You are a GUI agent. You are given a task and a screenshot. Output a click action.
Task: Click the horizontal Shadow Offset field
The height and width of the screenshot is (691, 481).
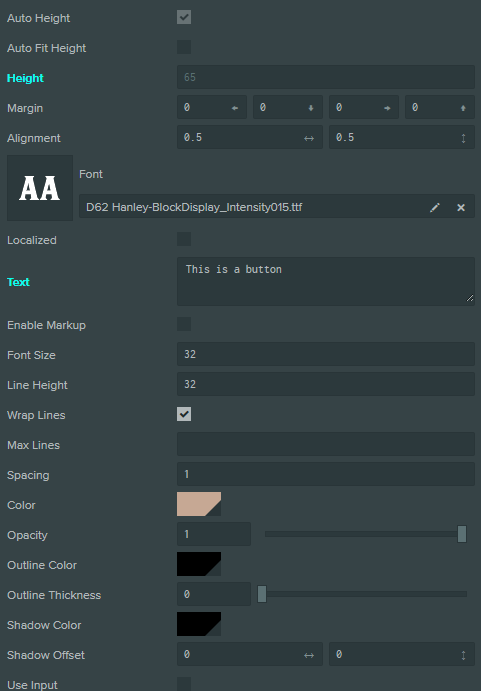point(250,654)
